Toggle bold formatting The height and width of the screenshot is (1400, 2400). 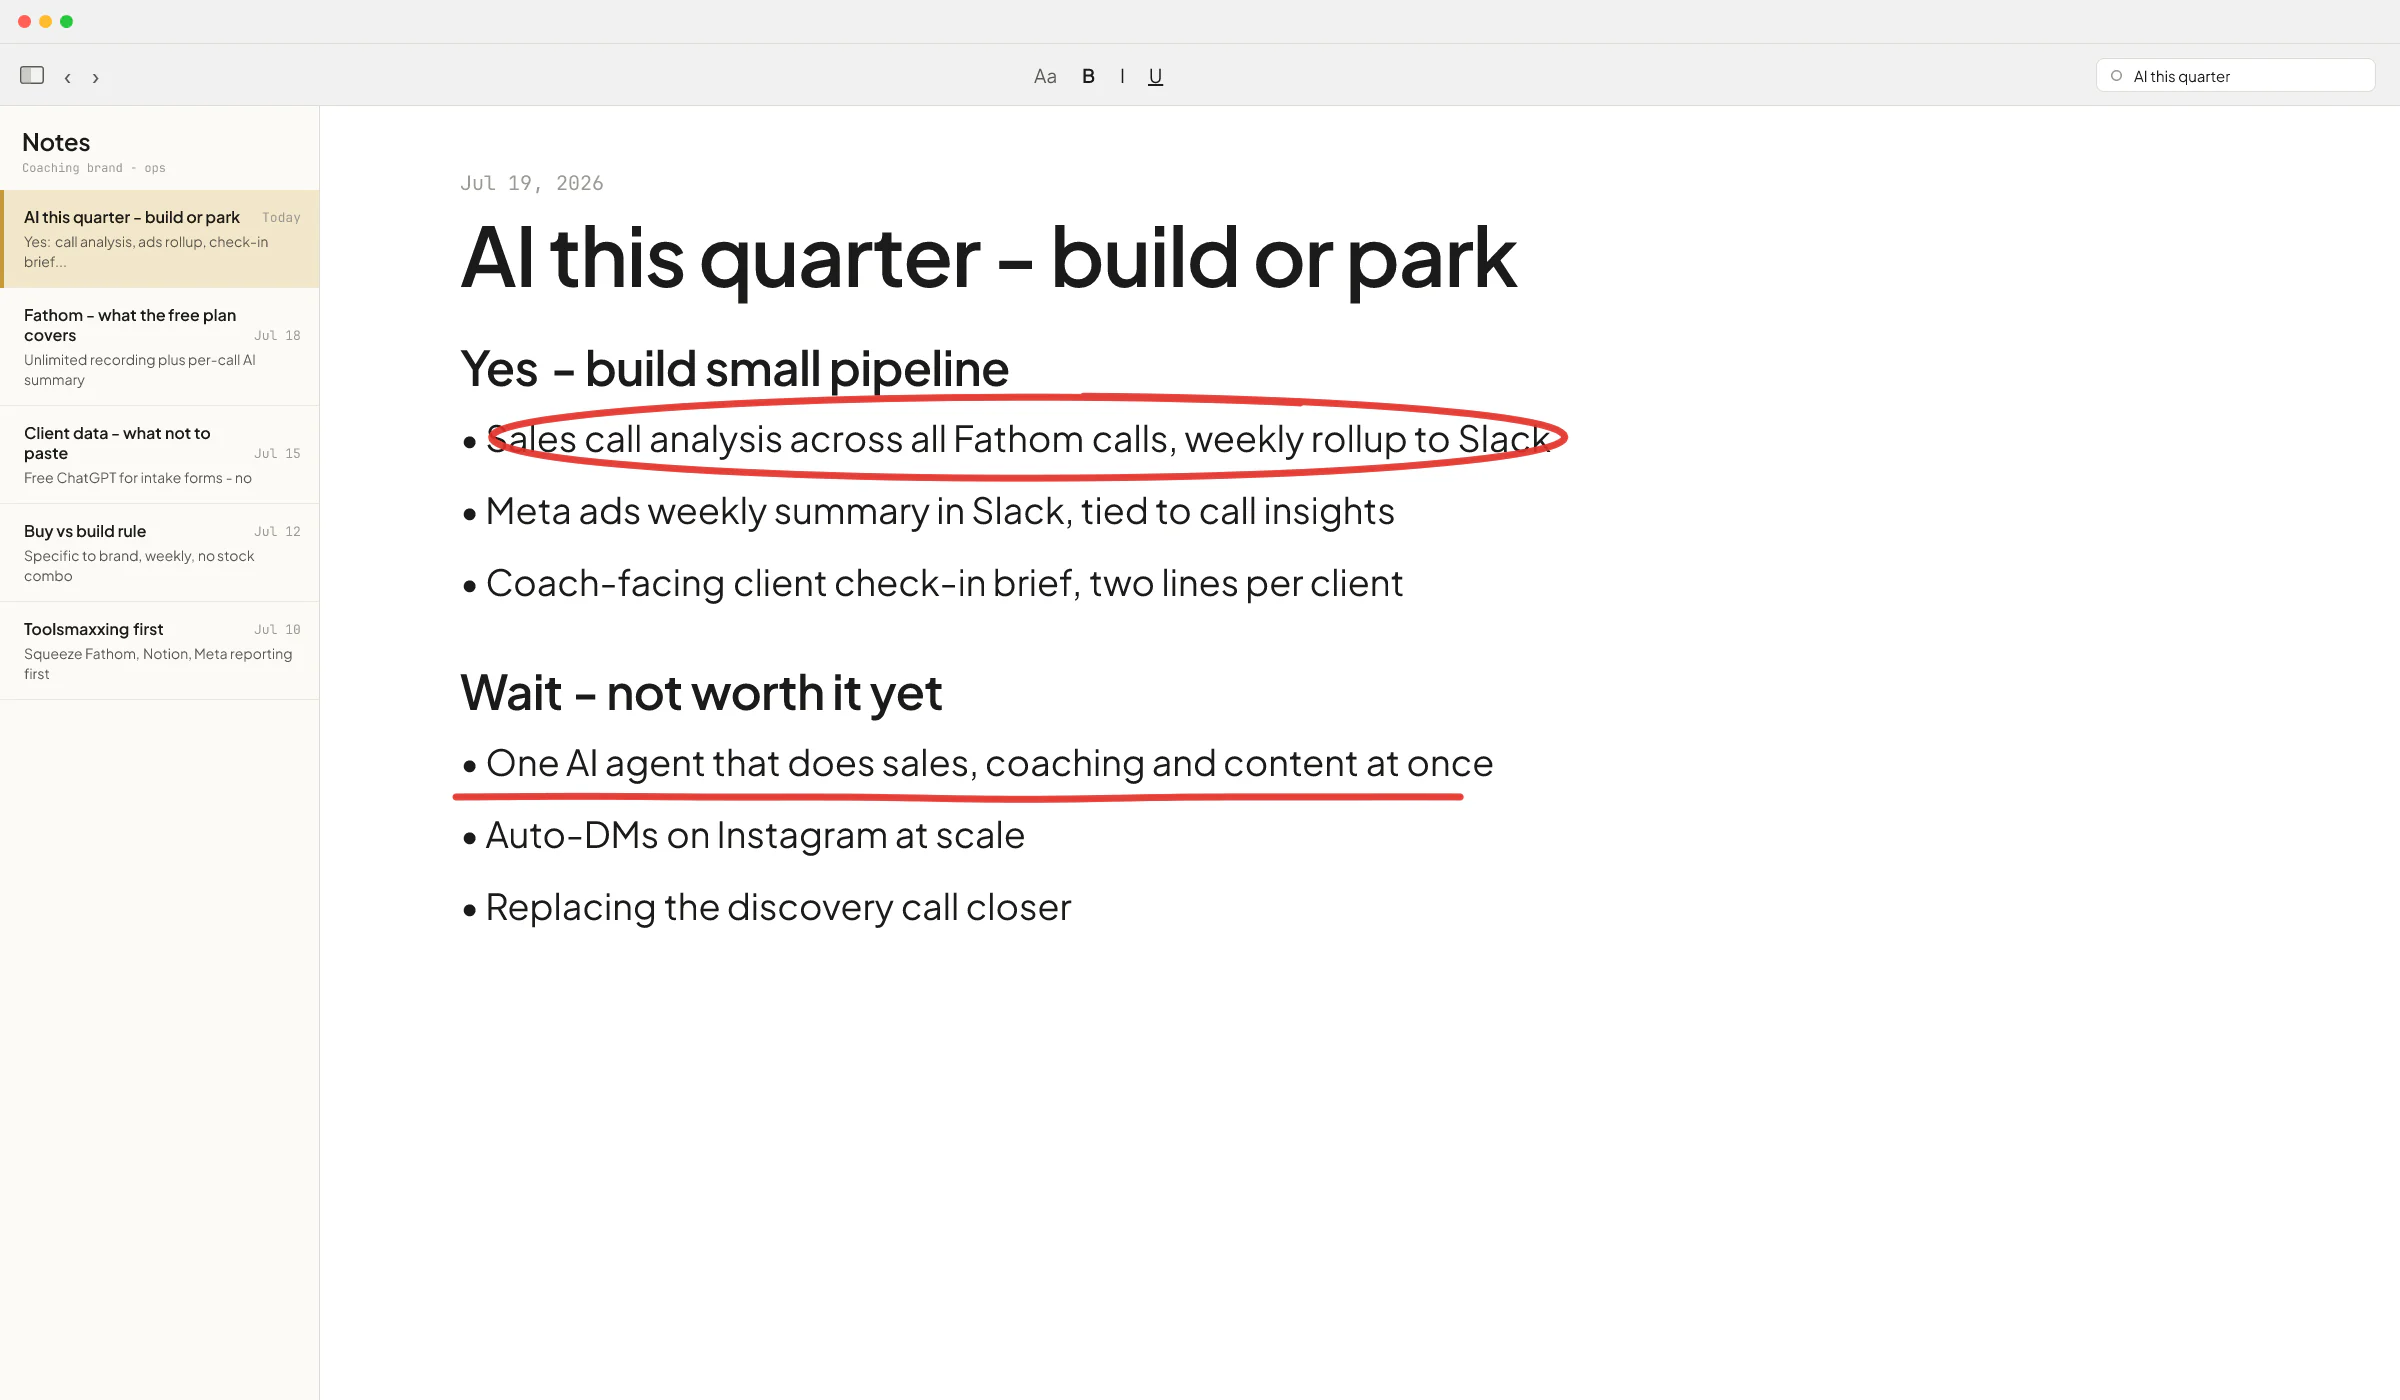click(x=1088, y=76)
